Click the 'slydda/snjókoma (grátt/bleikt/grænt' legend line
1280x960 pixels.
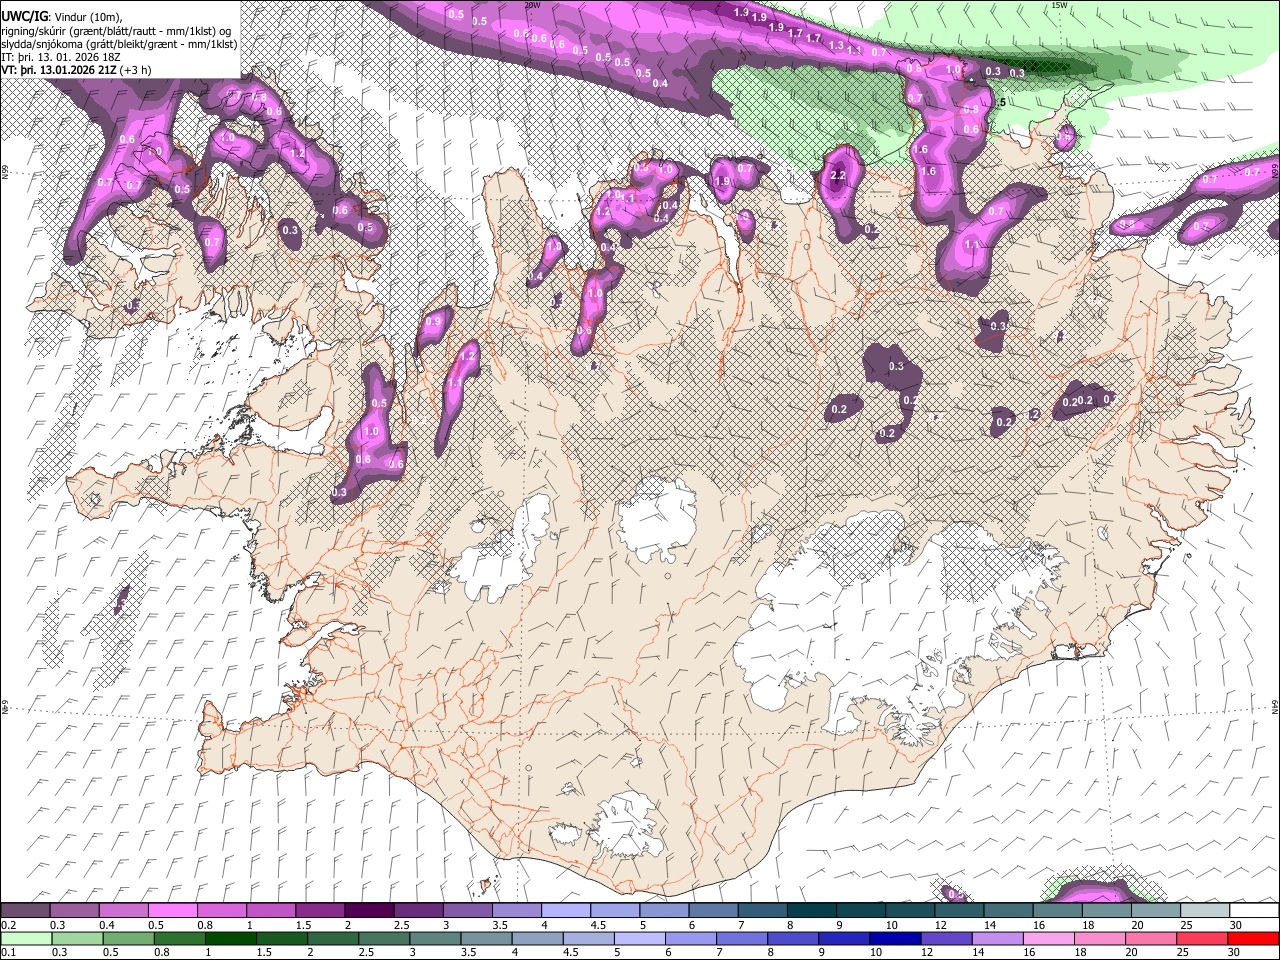119,43
